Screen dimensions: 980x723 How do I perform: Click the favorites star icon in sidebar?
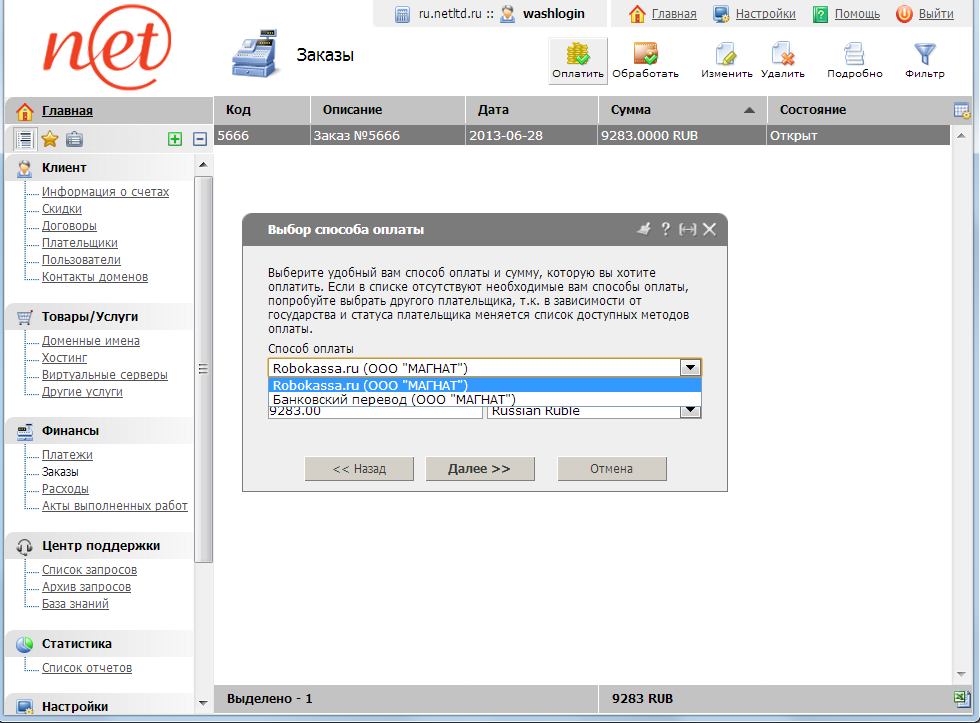tap(49, 139)
